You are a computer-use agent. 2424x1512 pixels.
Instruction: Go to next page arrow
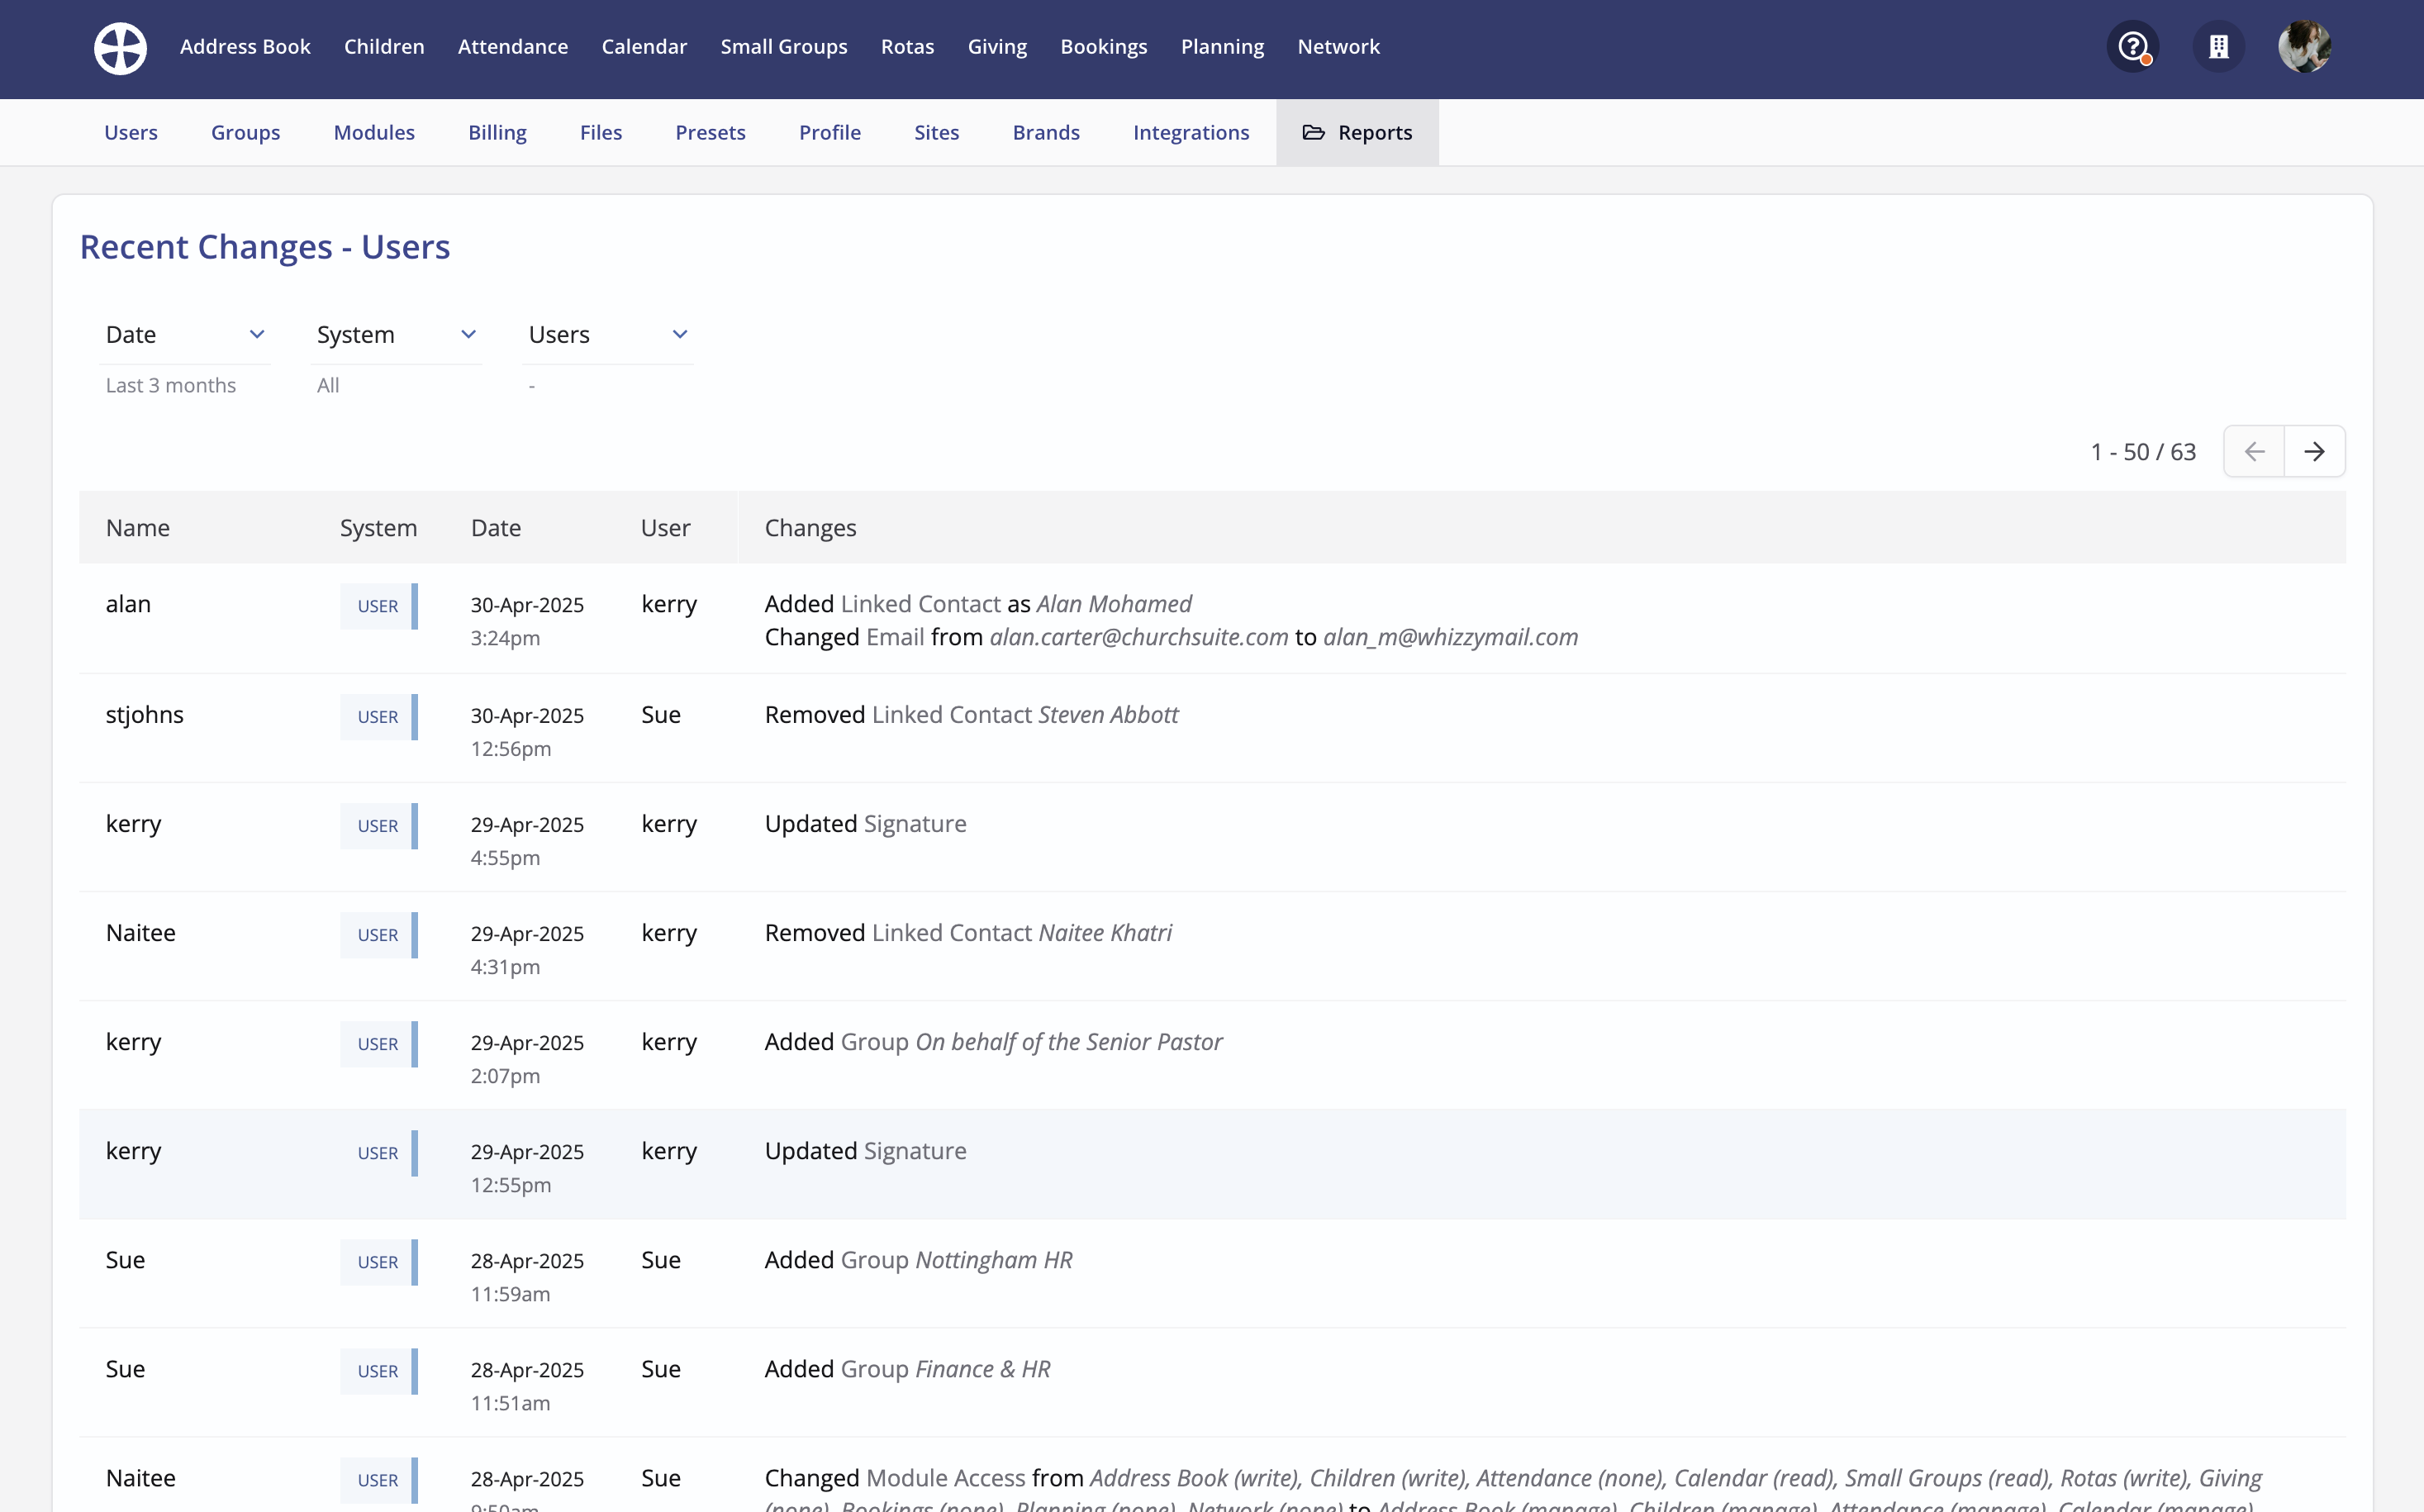point(2314,451)
